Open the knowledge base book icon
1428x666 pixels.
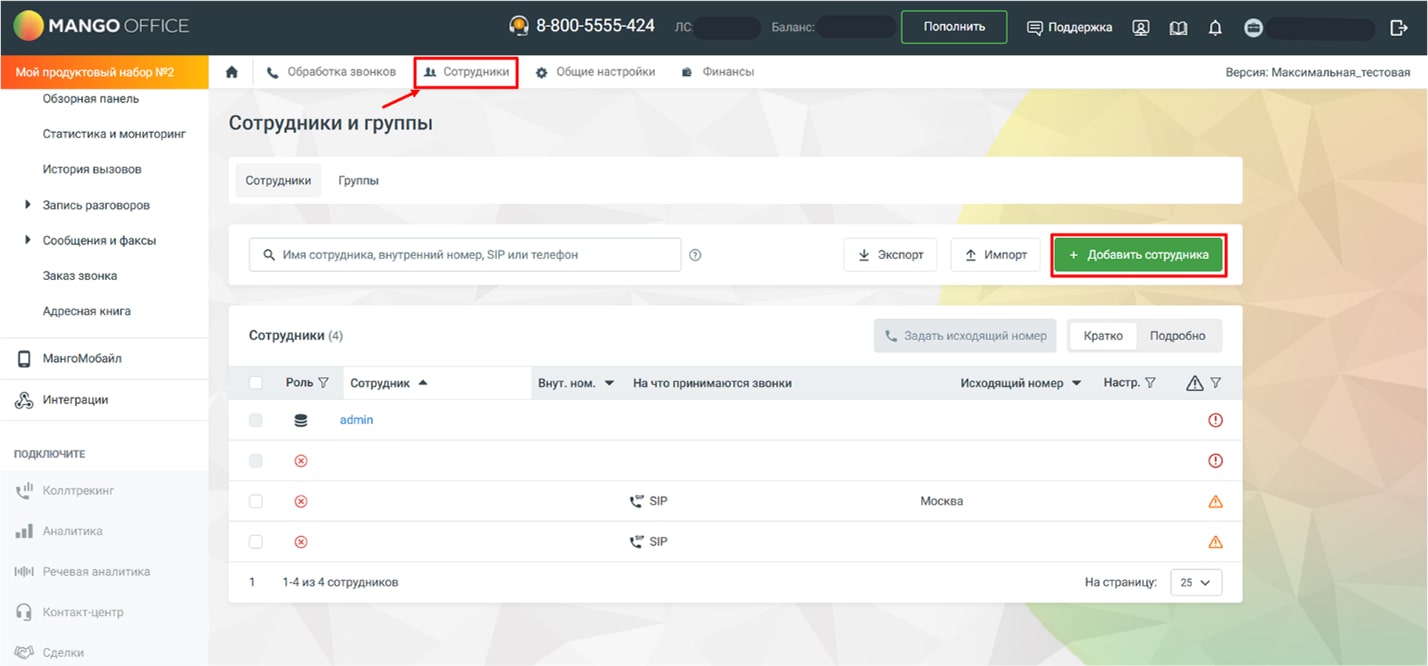coord(1178,28)
